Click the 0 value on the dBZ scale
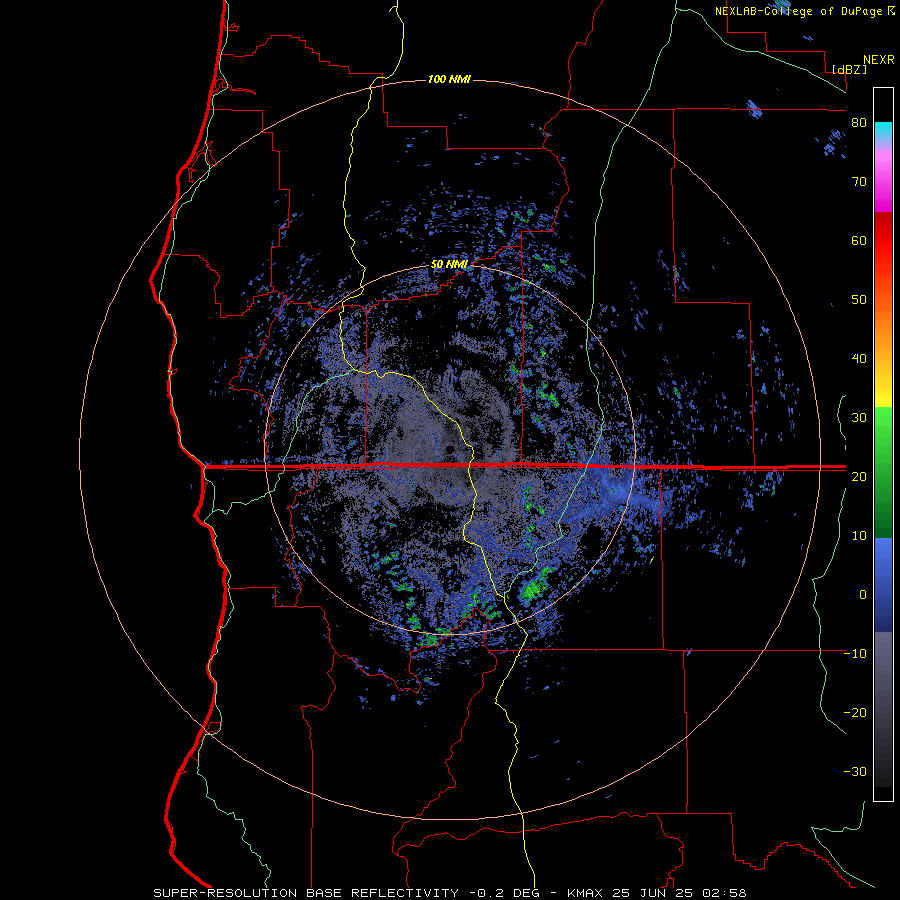Screen dimensions: 900x900 (x=863, y=595)
